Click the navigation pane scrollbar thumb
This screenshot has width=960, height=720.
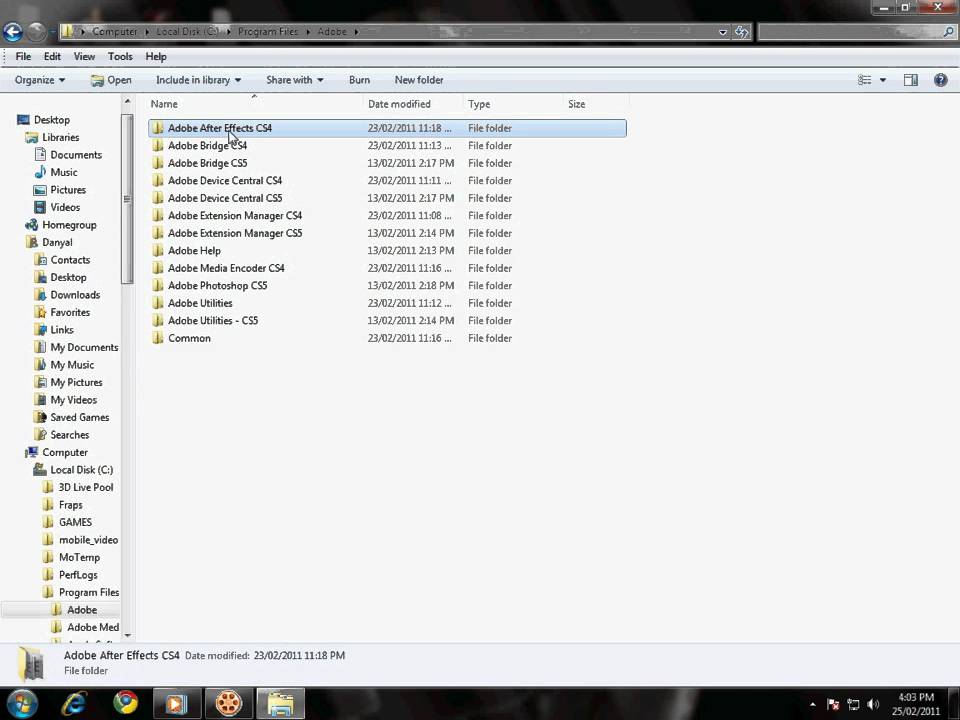(x=127, y=199)
